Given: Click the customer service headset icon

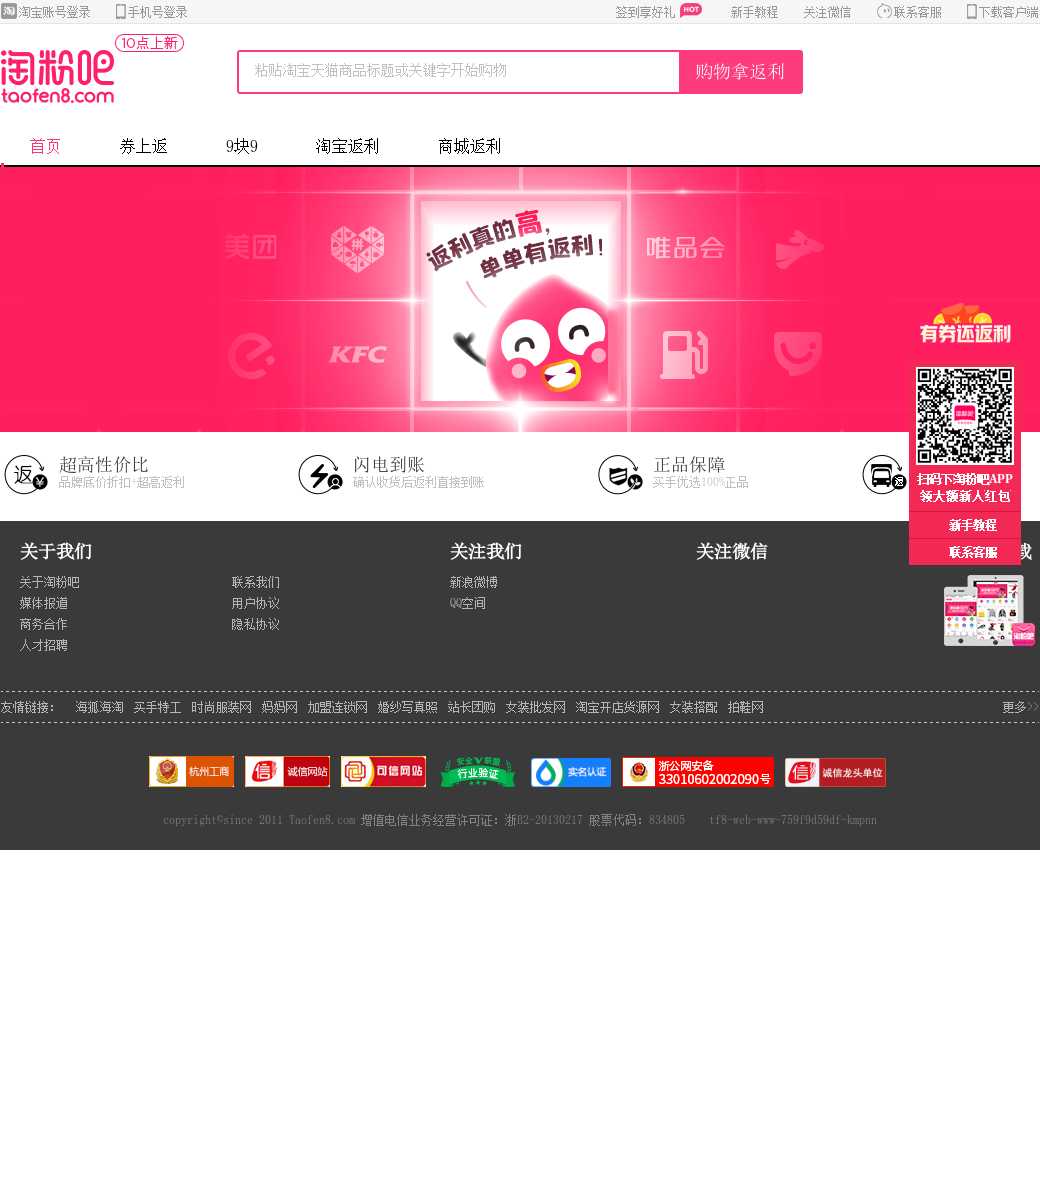Looking at the screenshot, I should pos(884,12).
